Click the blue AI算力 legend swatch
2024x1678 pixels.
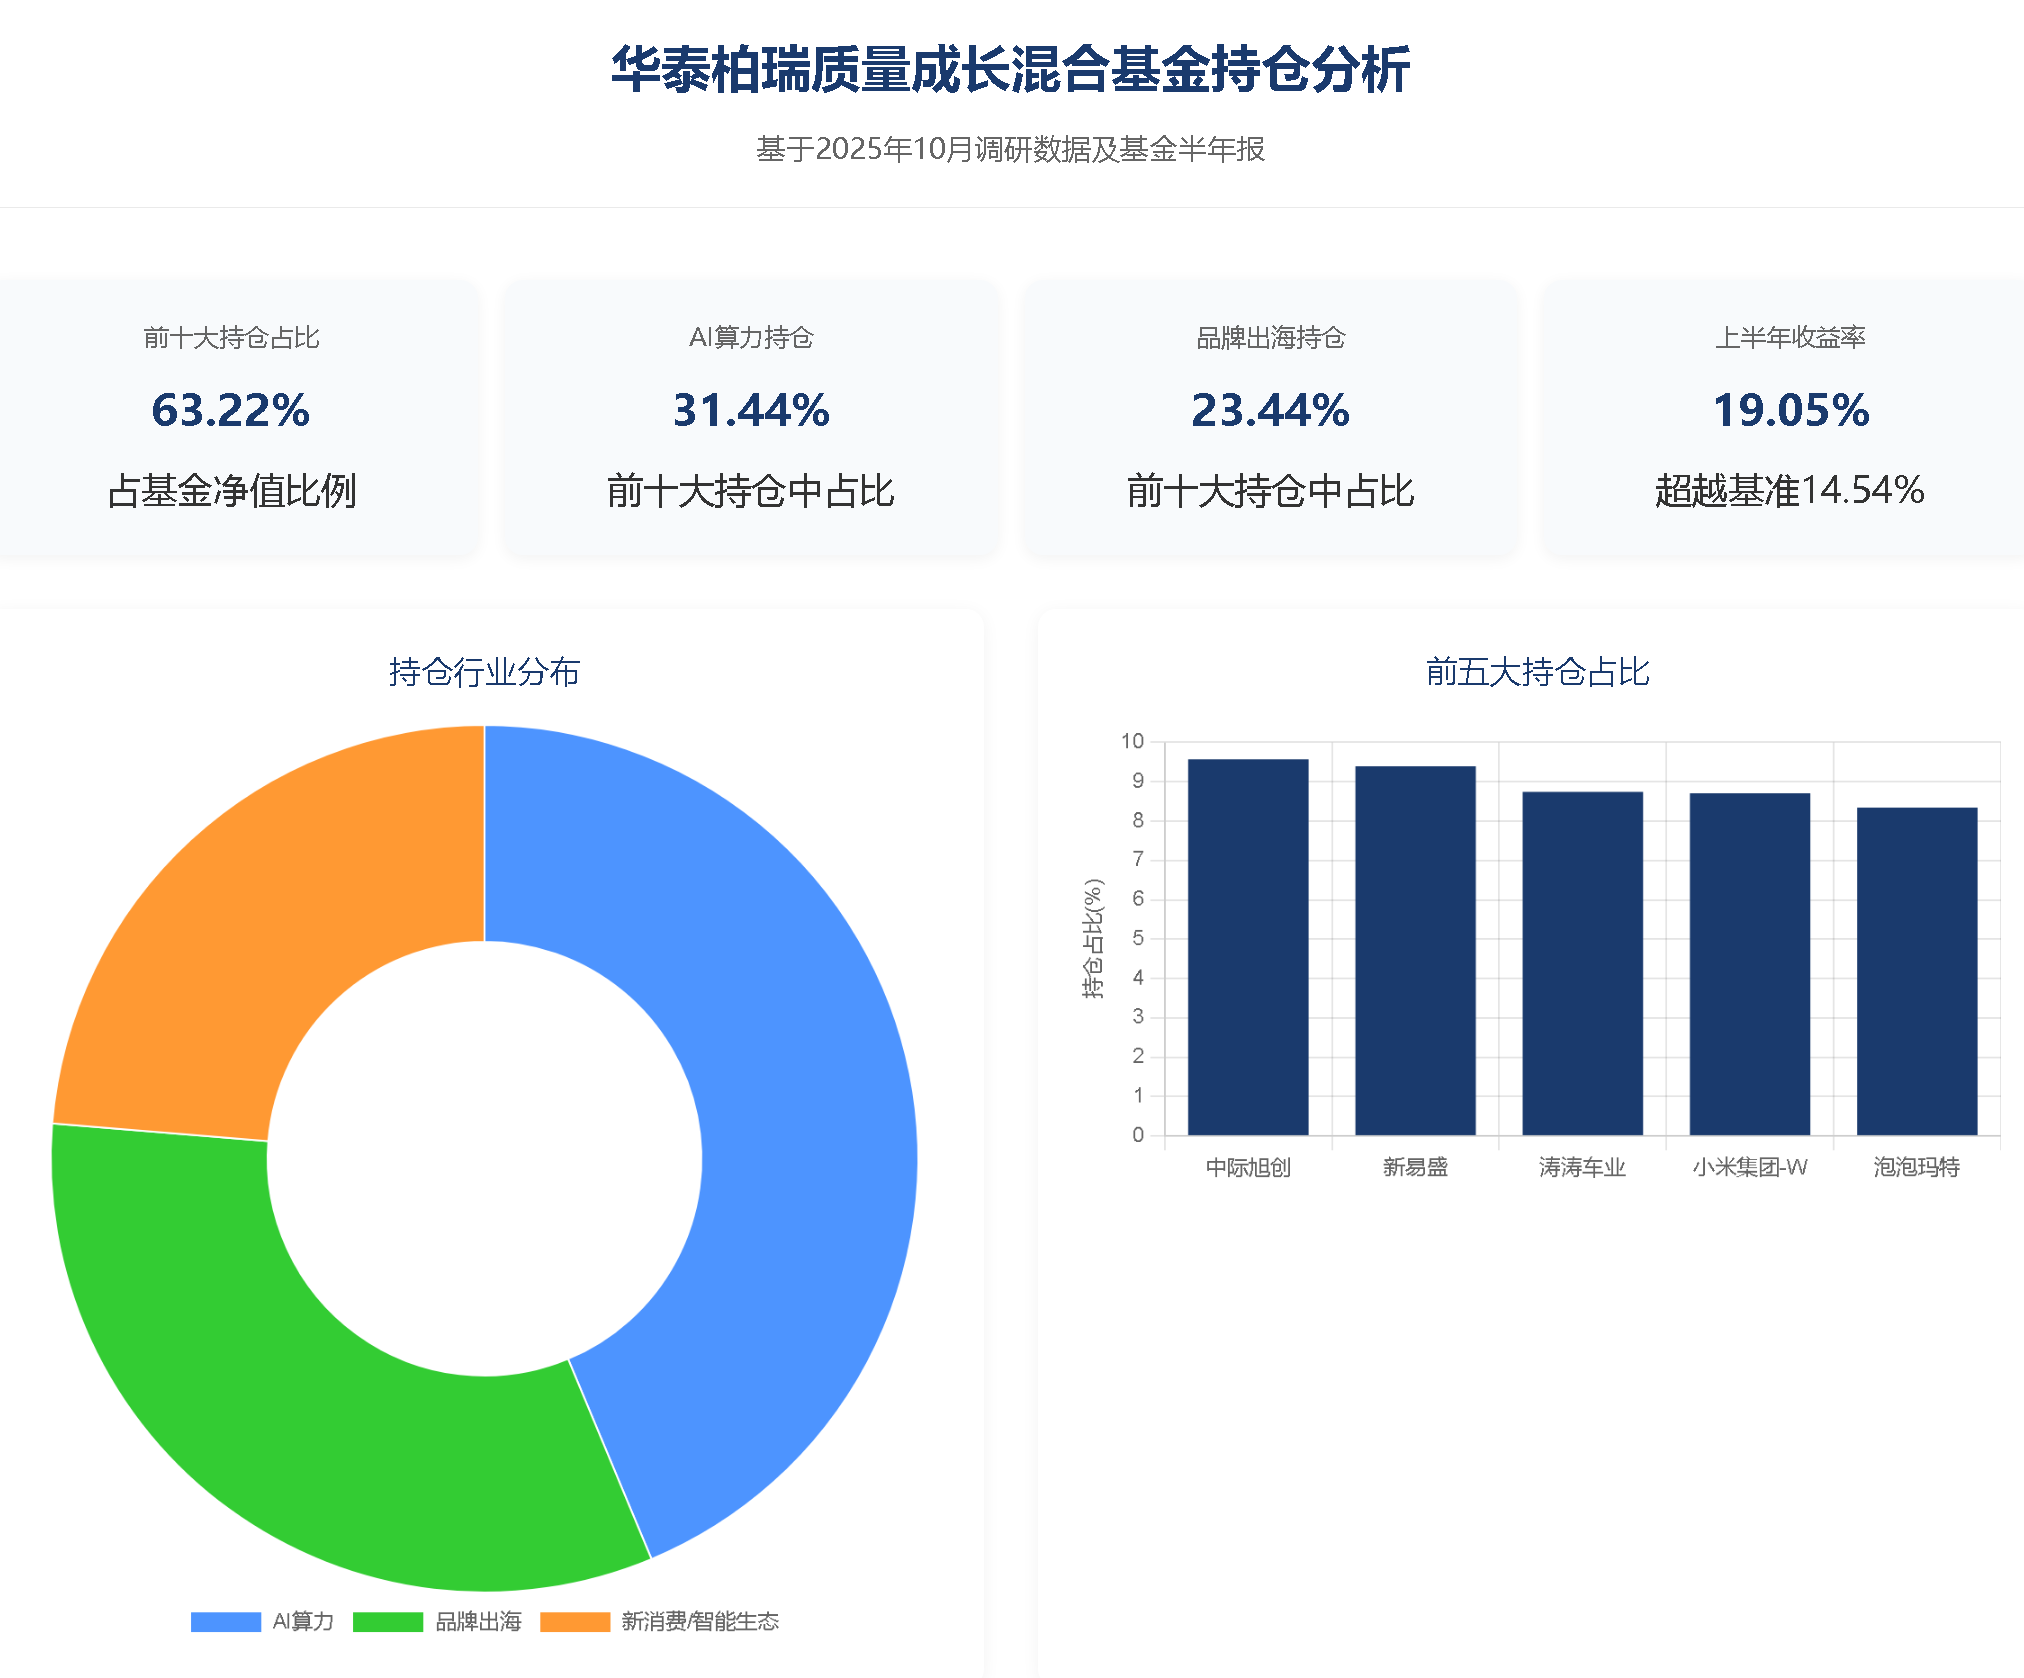226,1621
